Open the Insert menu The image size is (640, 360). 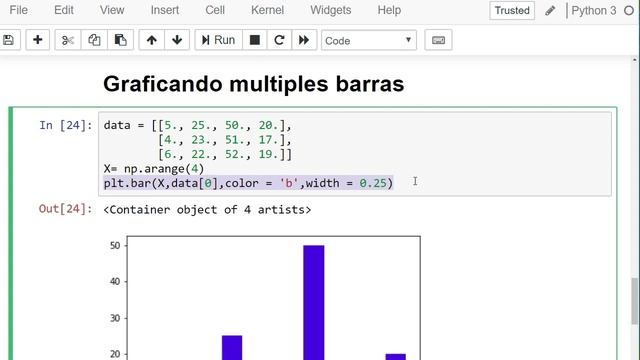tap(164, 10)
